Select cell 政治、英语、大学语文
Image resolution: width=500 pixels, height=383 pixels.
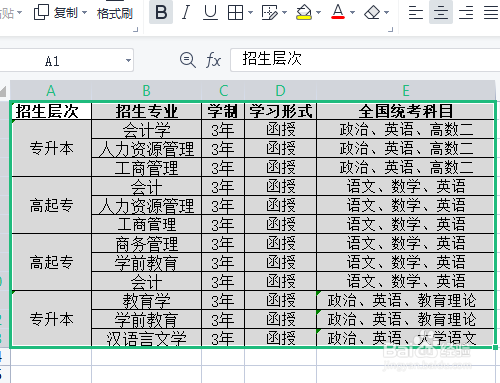point(406,338)
